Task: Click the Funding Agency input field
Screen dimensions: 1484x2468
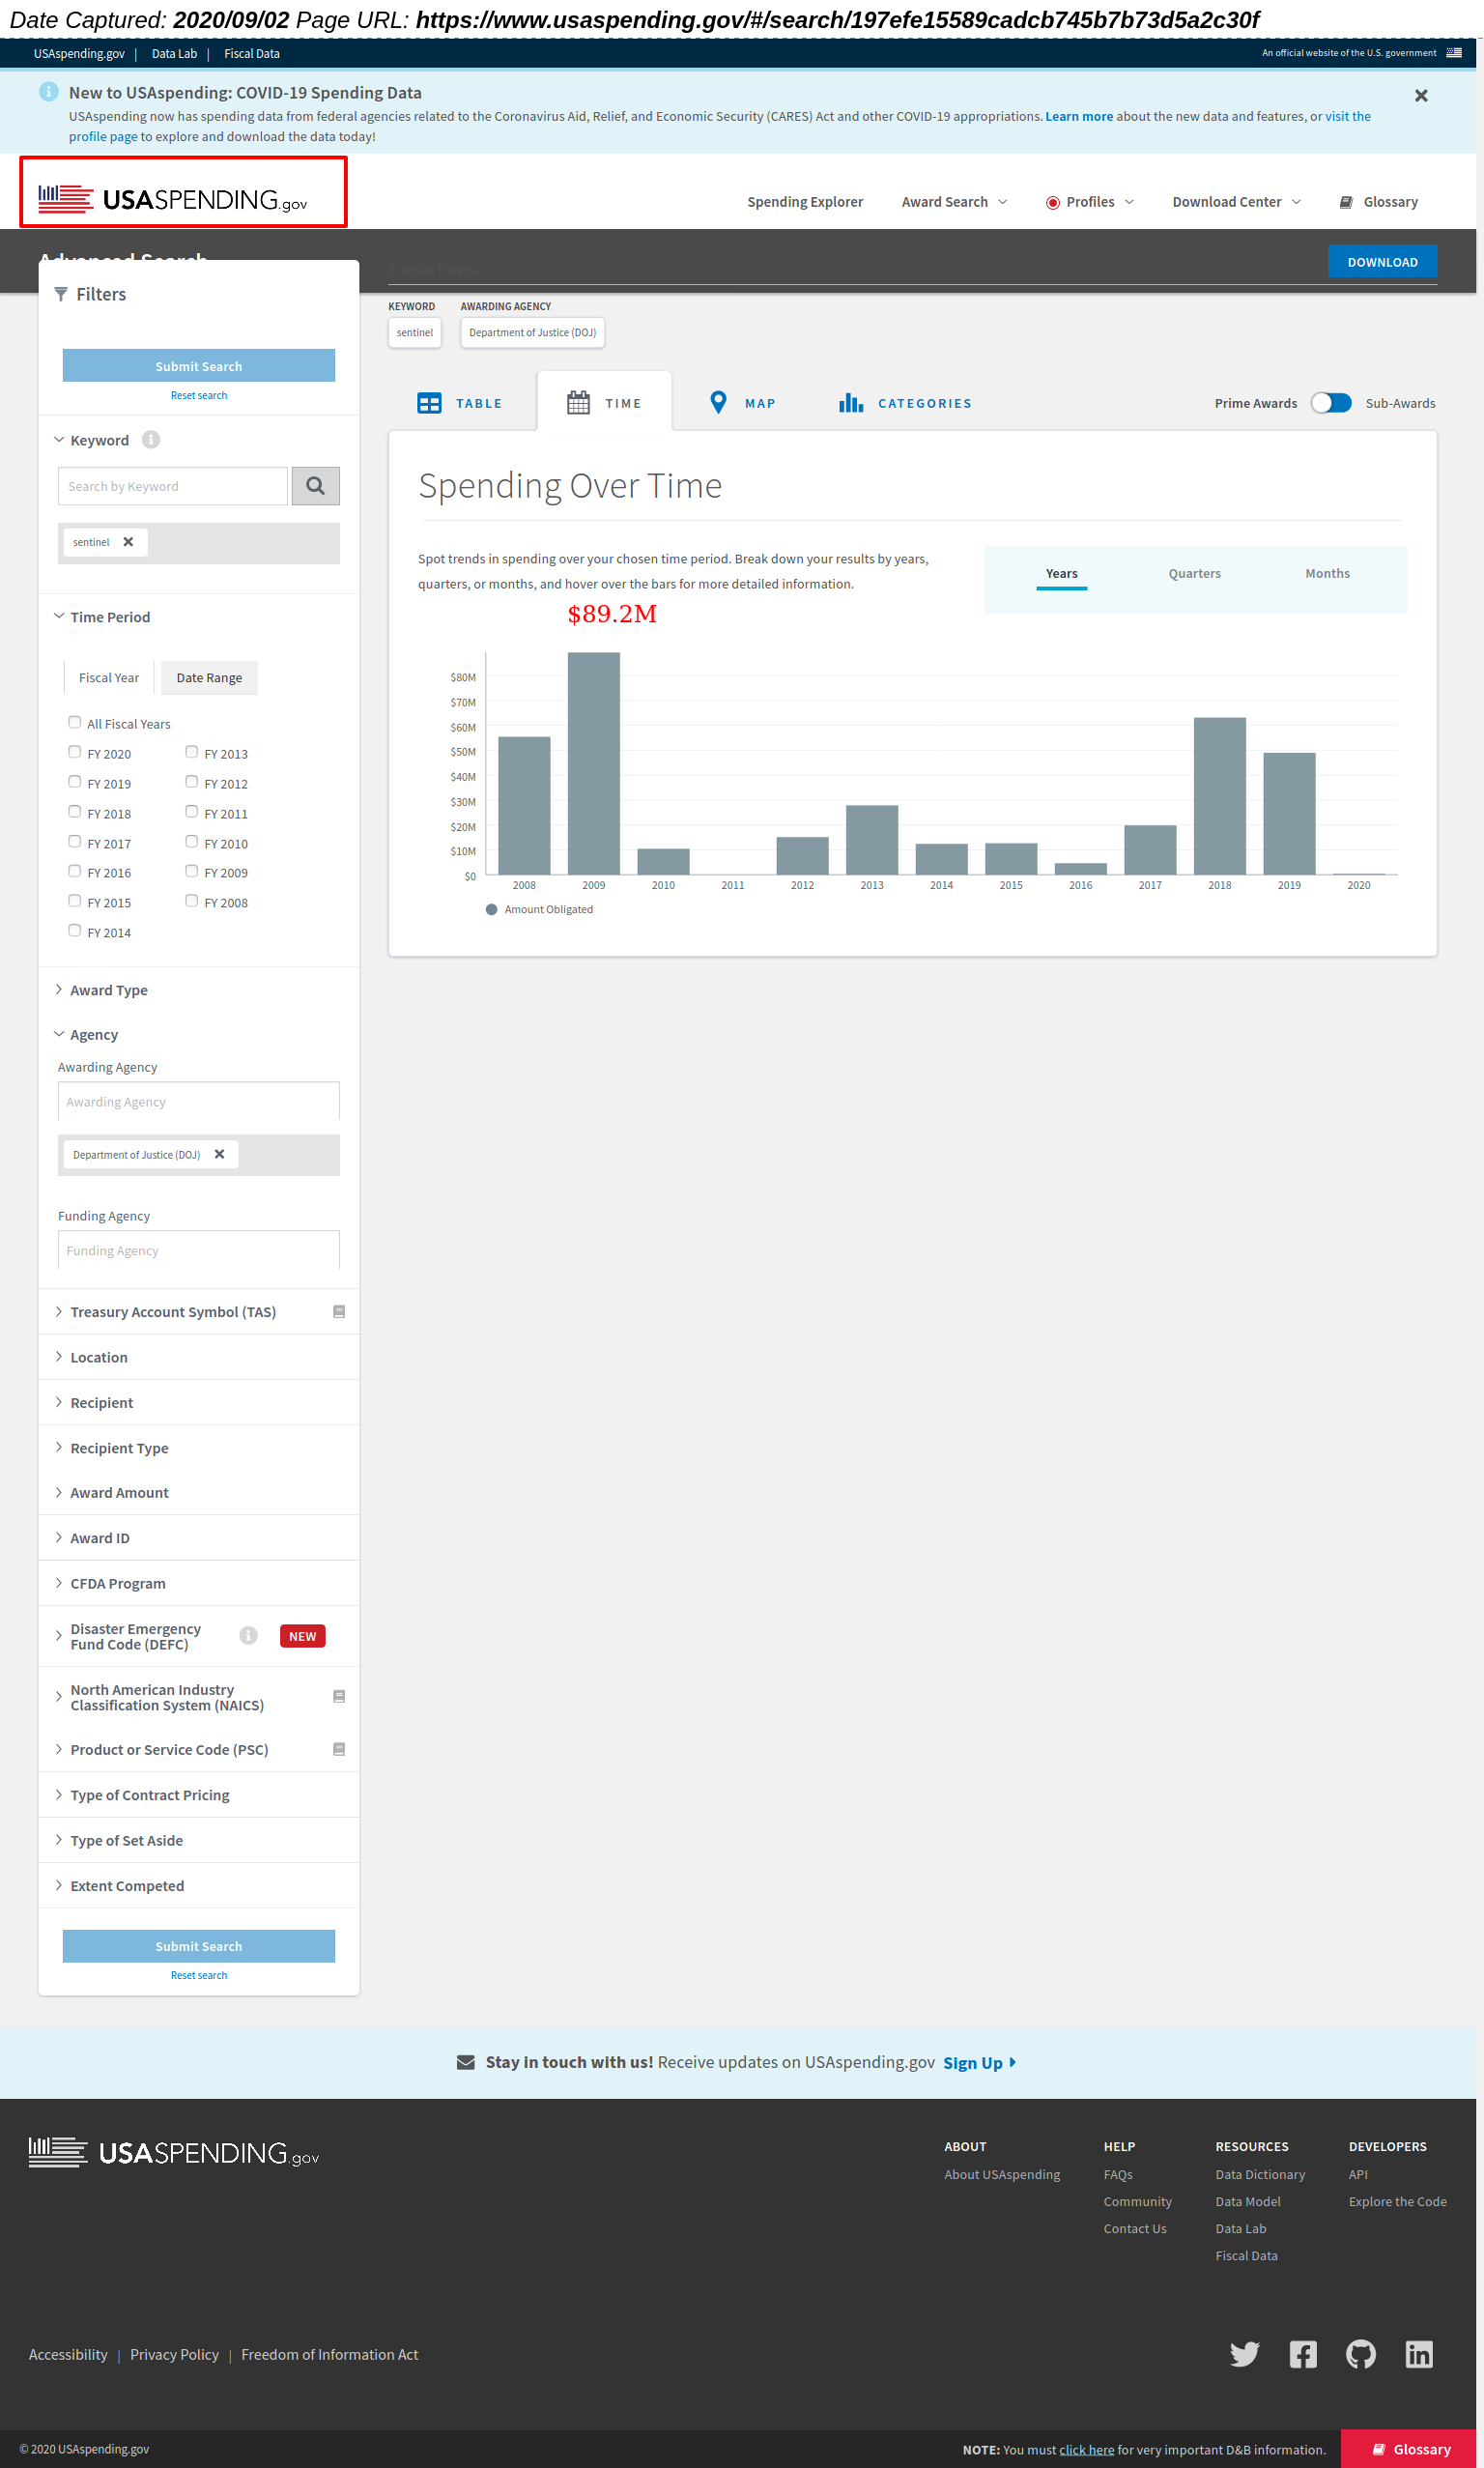Action: click(199, 1250)
